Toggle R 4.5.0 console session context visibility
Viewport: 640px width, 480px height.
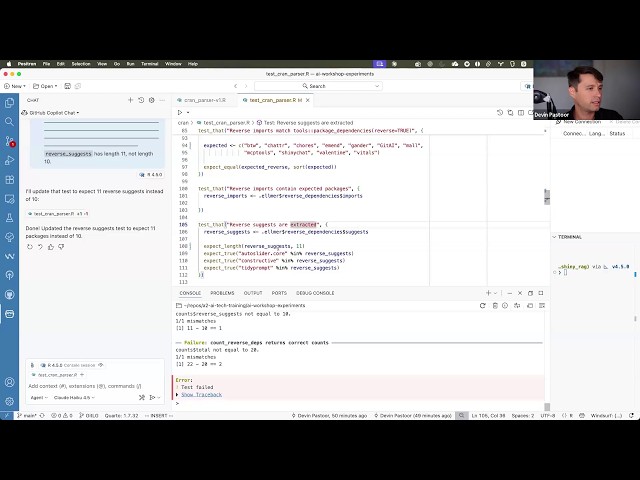(x=101, y=365)
